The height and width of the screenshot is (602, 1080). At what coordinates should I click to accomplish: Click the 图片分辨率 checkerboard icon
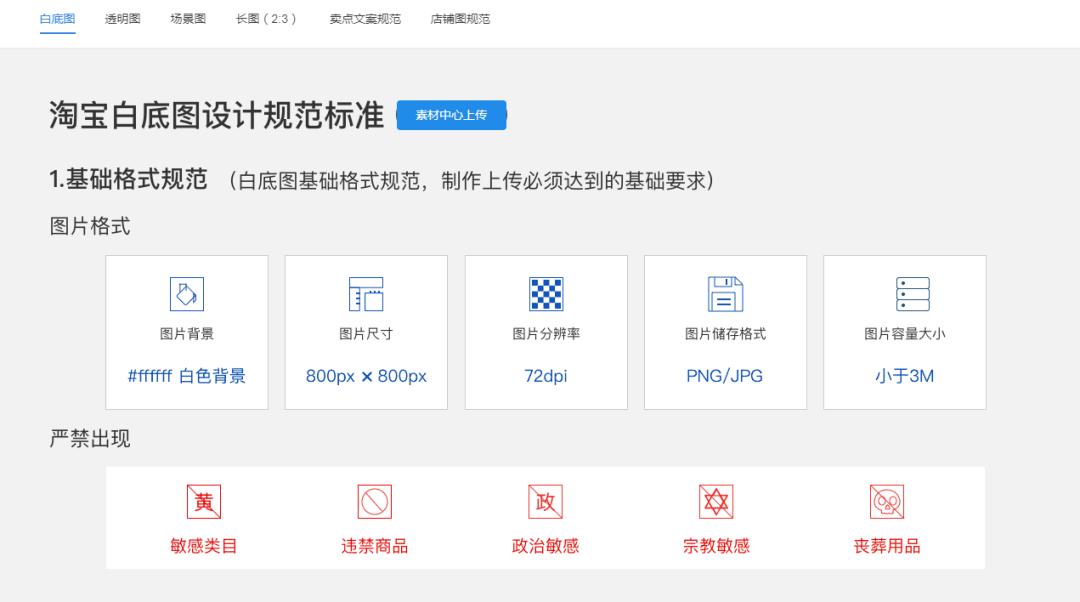click(x=545, y=293)
